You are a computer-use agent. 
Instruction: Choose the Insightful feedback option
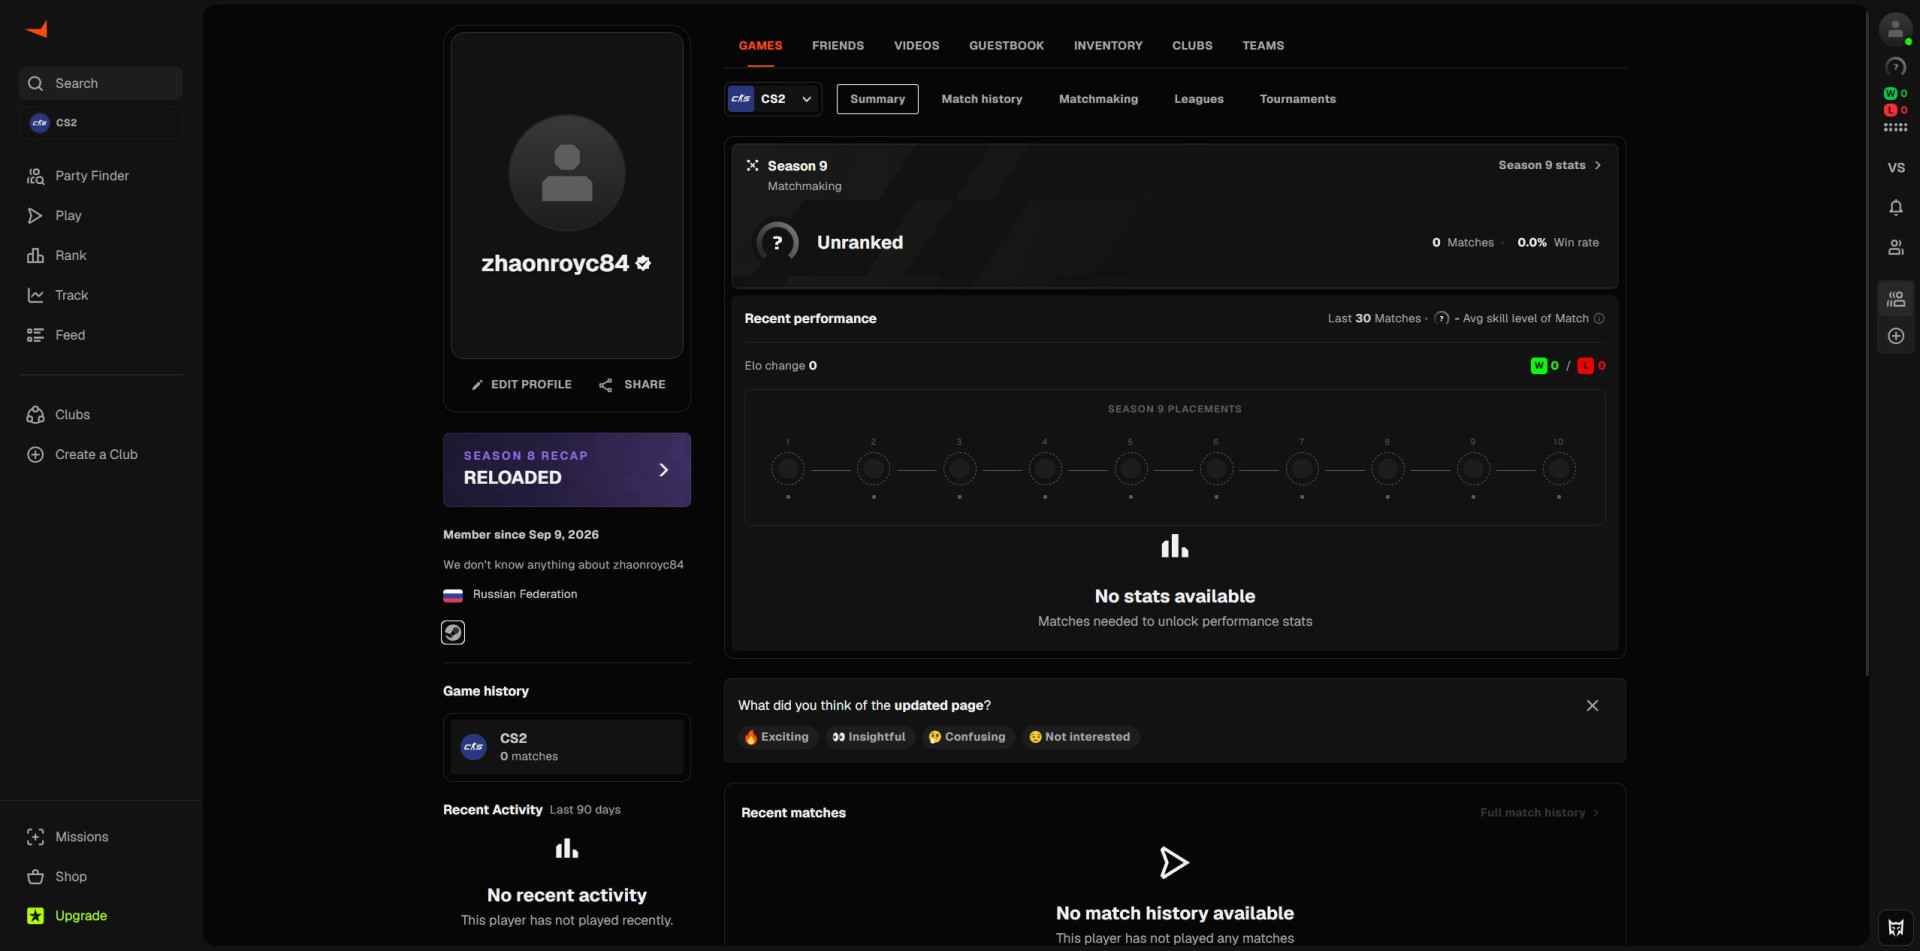tap(868, 737)
